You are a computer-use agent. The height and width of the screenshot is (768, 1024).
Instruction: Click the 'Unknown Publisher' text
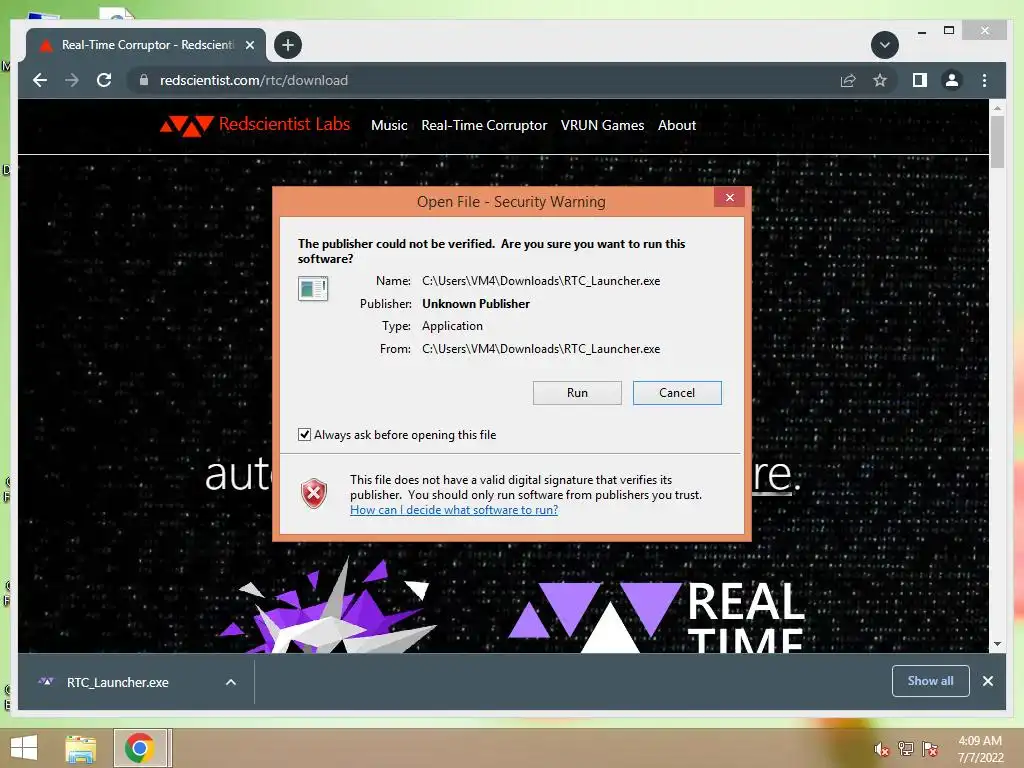(x=475, y=304)
